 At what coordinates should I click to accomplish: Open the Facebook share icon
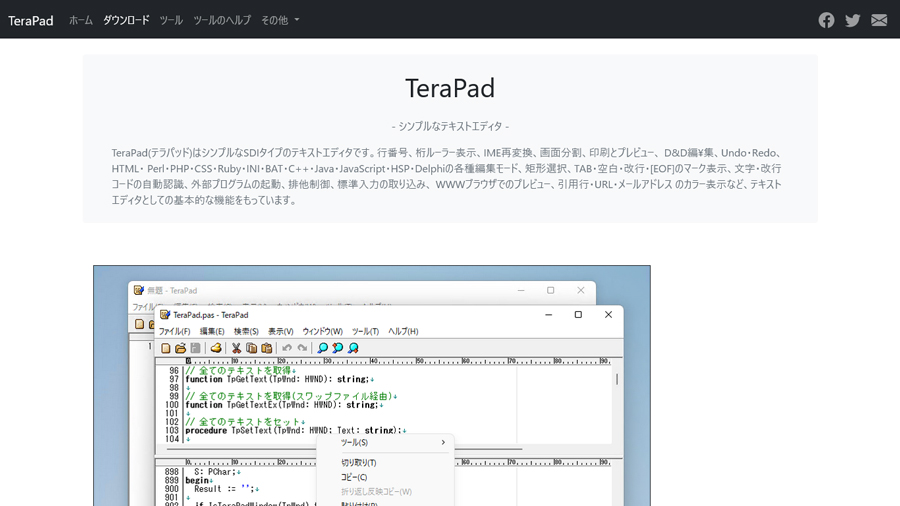tap(826, 20)
